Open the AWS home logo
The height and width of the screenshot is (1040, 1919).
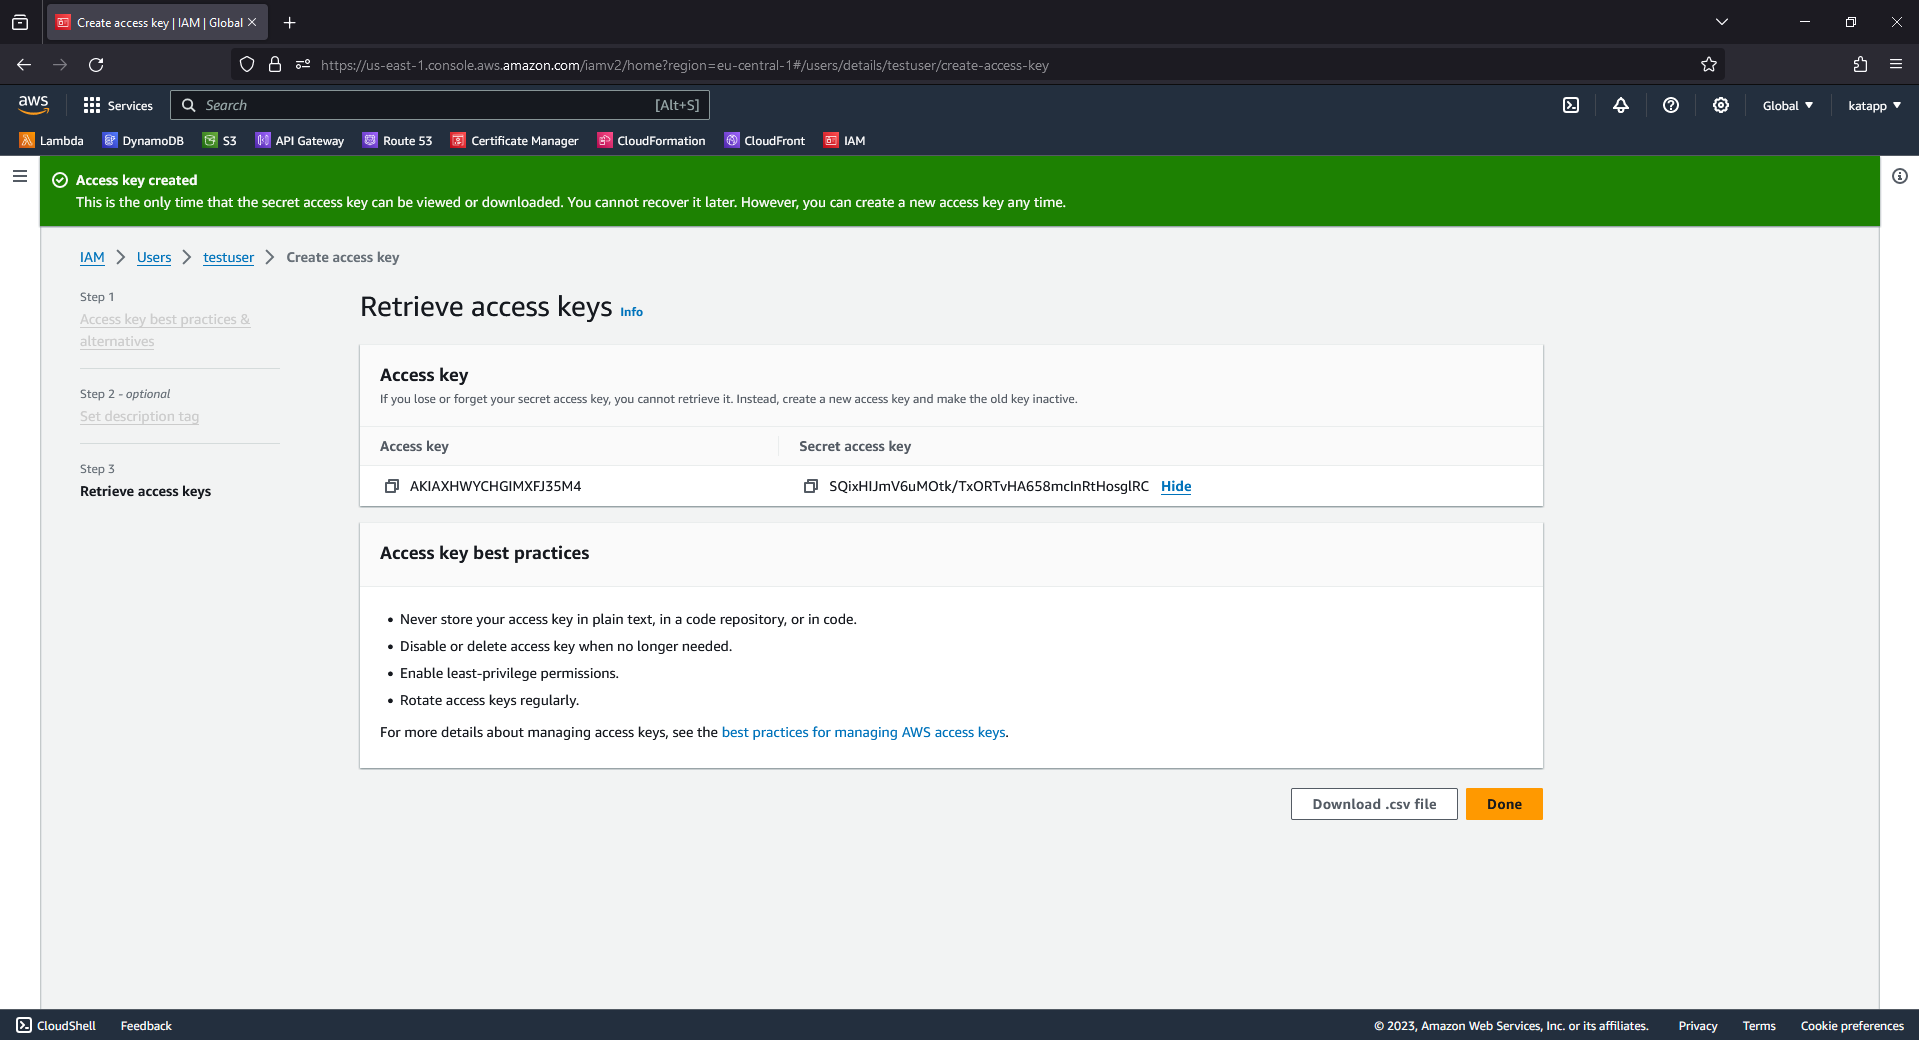pos(33,104)
